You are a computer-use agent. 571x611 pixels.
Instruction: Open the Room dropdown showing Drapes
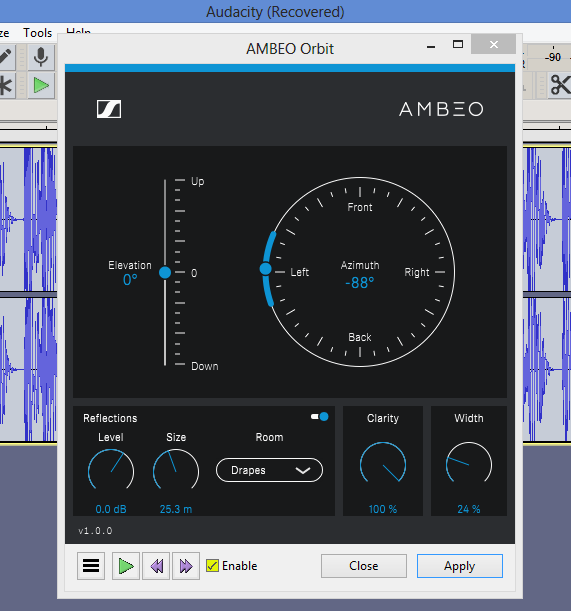[269, 470]
